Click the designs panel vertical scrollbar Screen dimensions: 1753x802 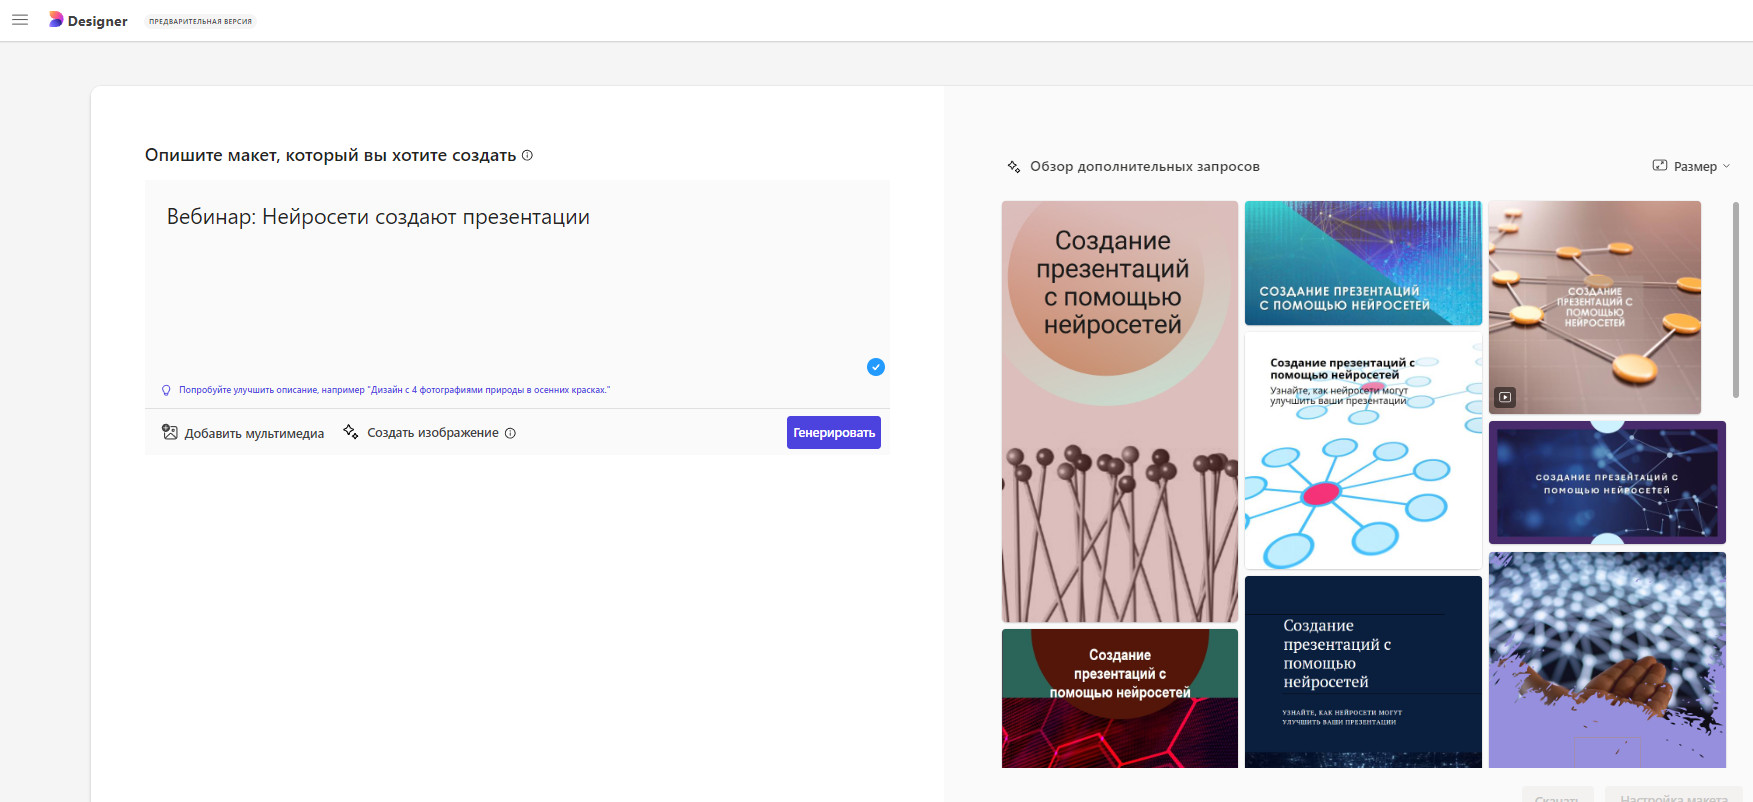point(1736,300)
